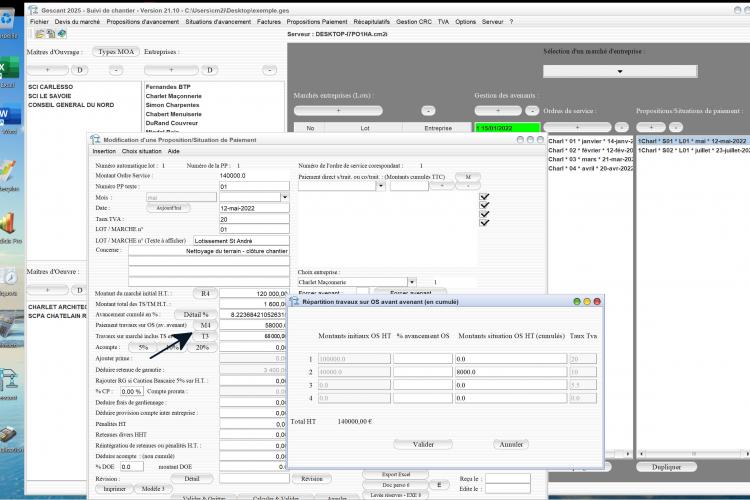This screenshot has height=500, width=750.
Task: Open the Recycle Bin desktop icon
Action: click(x=7, y=20)
